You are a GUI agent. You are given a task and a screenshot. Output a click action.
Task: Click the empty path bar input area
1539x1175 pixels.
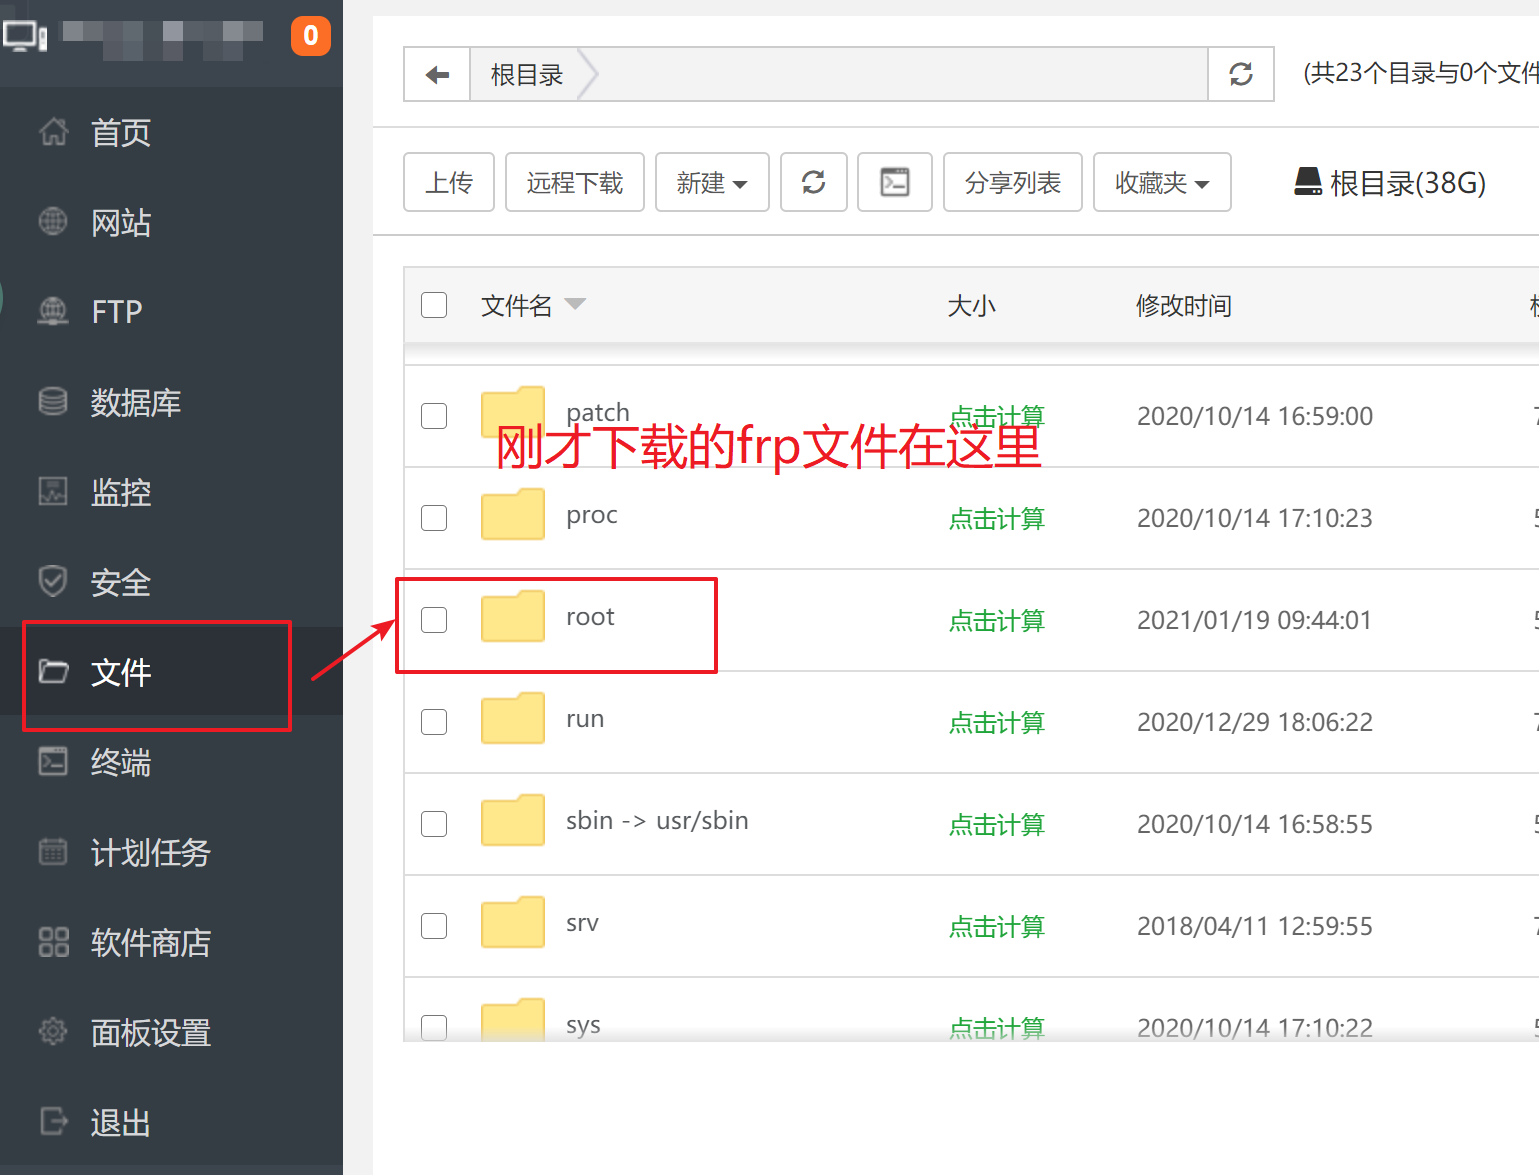903,74
